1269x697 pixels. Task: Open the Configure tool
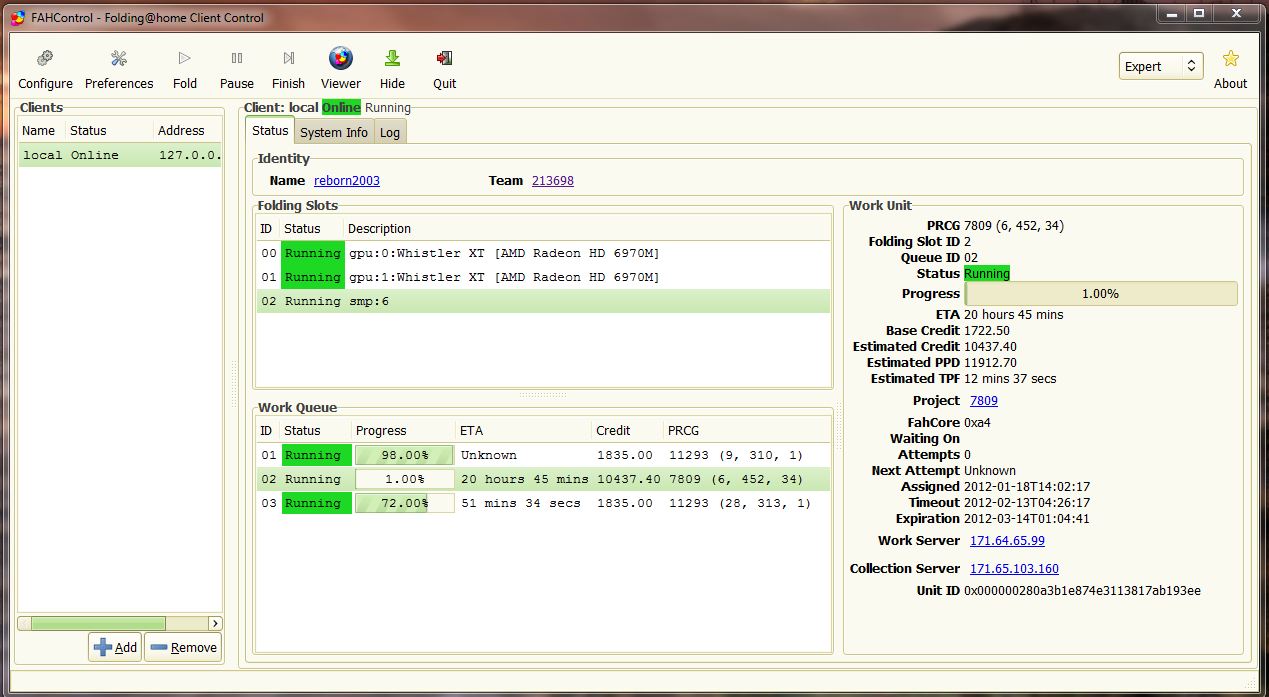click(x=45, y=70)
